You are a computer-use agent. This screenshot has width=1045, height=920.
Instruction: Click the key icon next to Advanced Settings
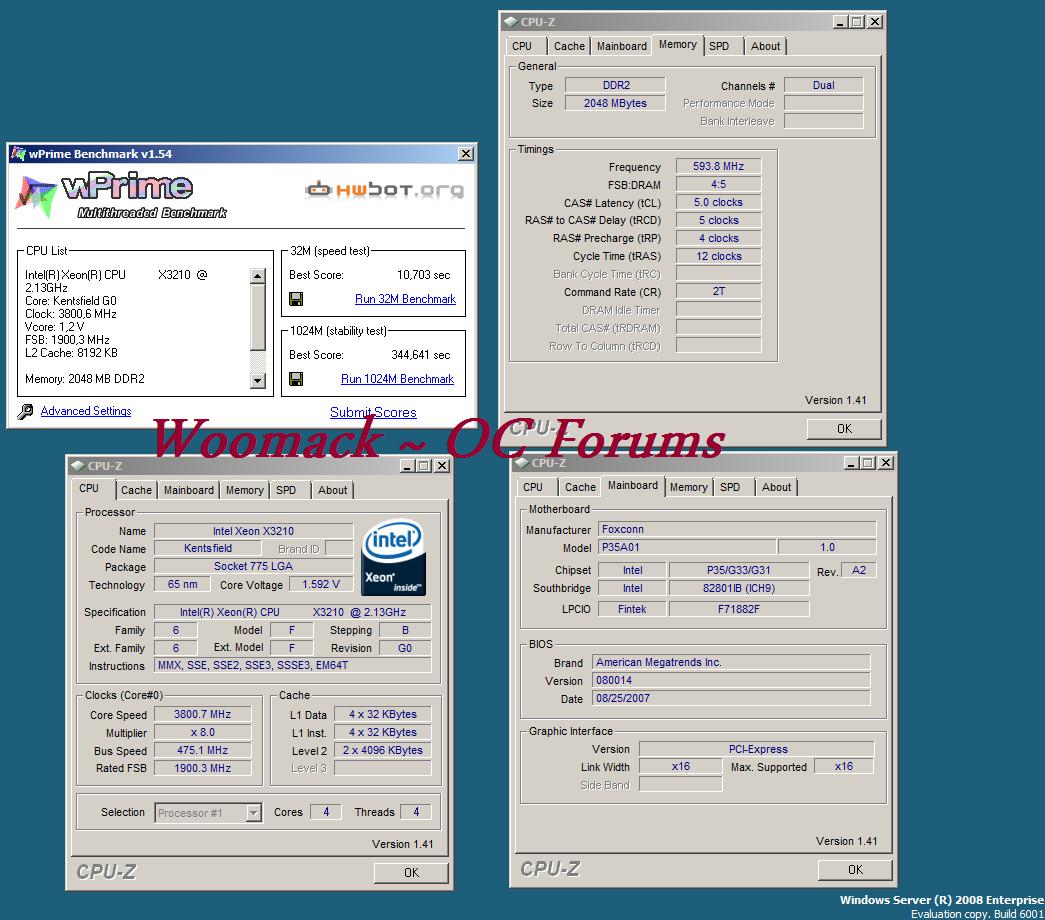(25, 411)
